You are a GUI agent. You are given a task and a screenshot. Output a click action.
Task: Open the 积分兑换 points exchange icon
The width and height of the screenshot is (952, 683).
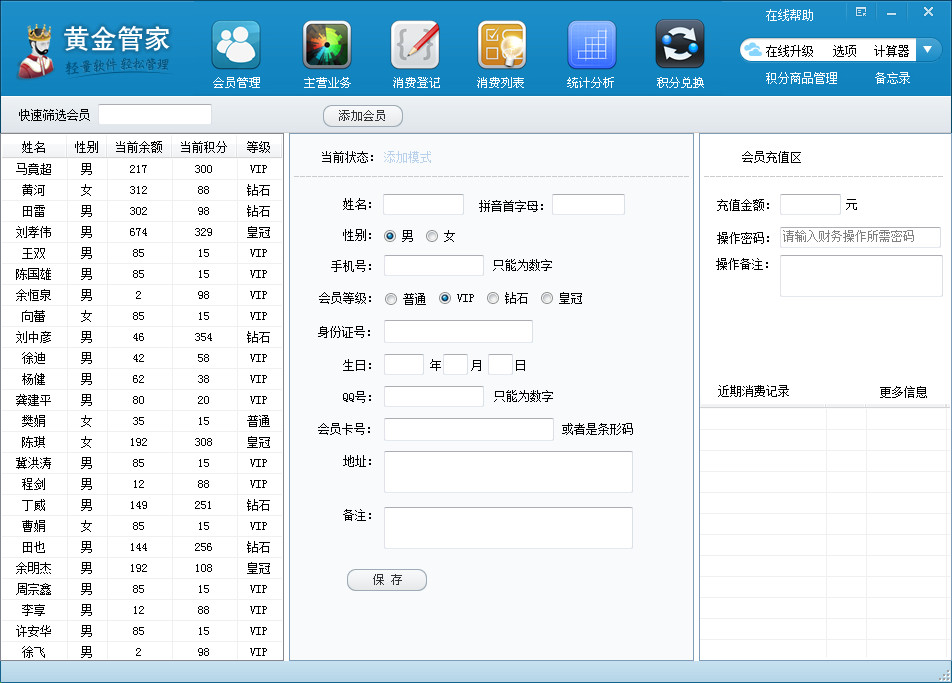click(x=680, y=45)
